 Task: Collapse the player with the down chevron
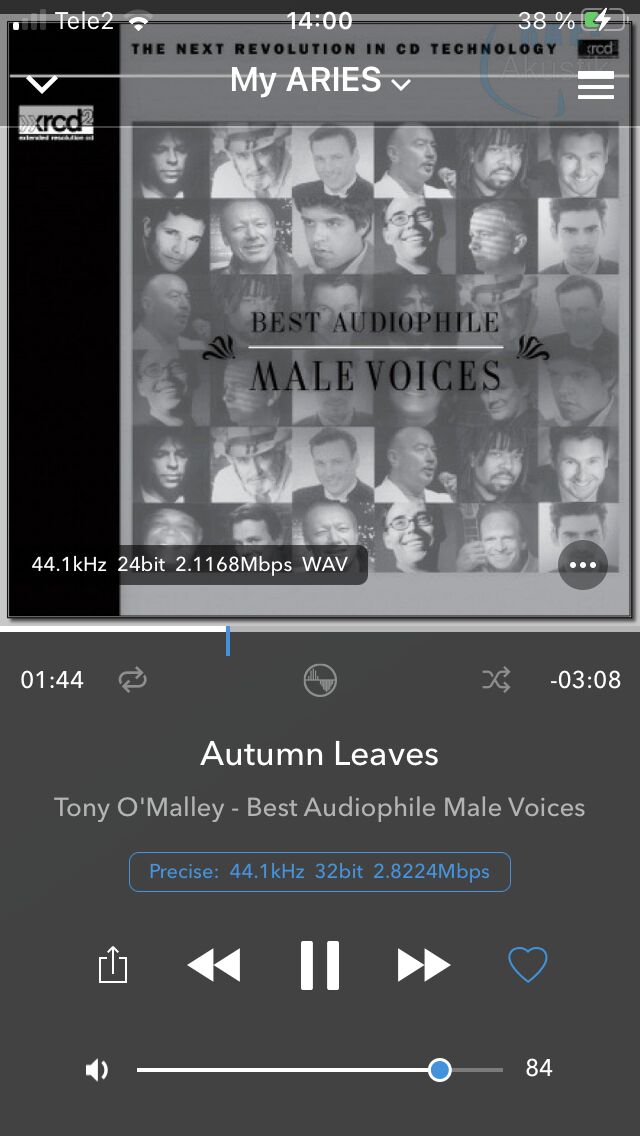click(42, 84)
